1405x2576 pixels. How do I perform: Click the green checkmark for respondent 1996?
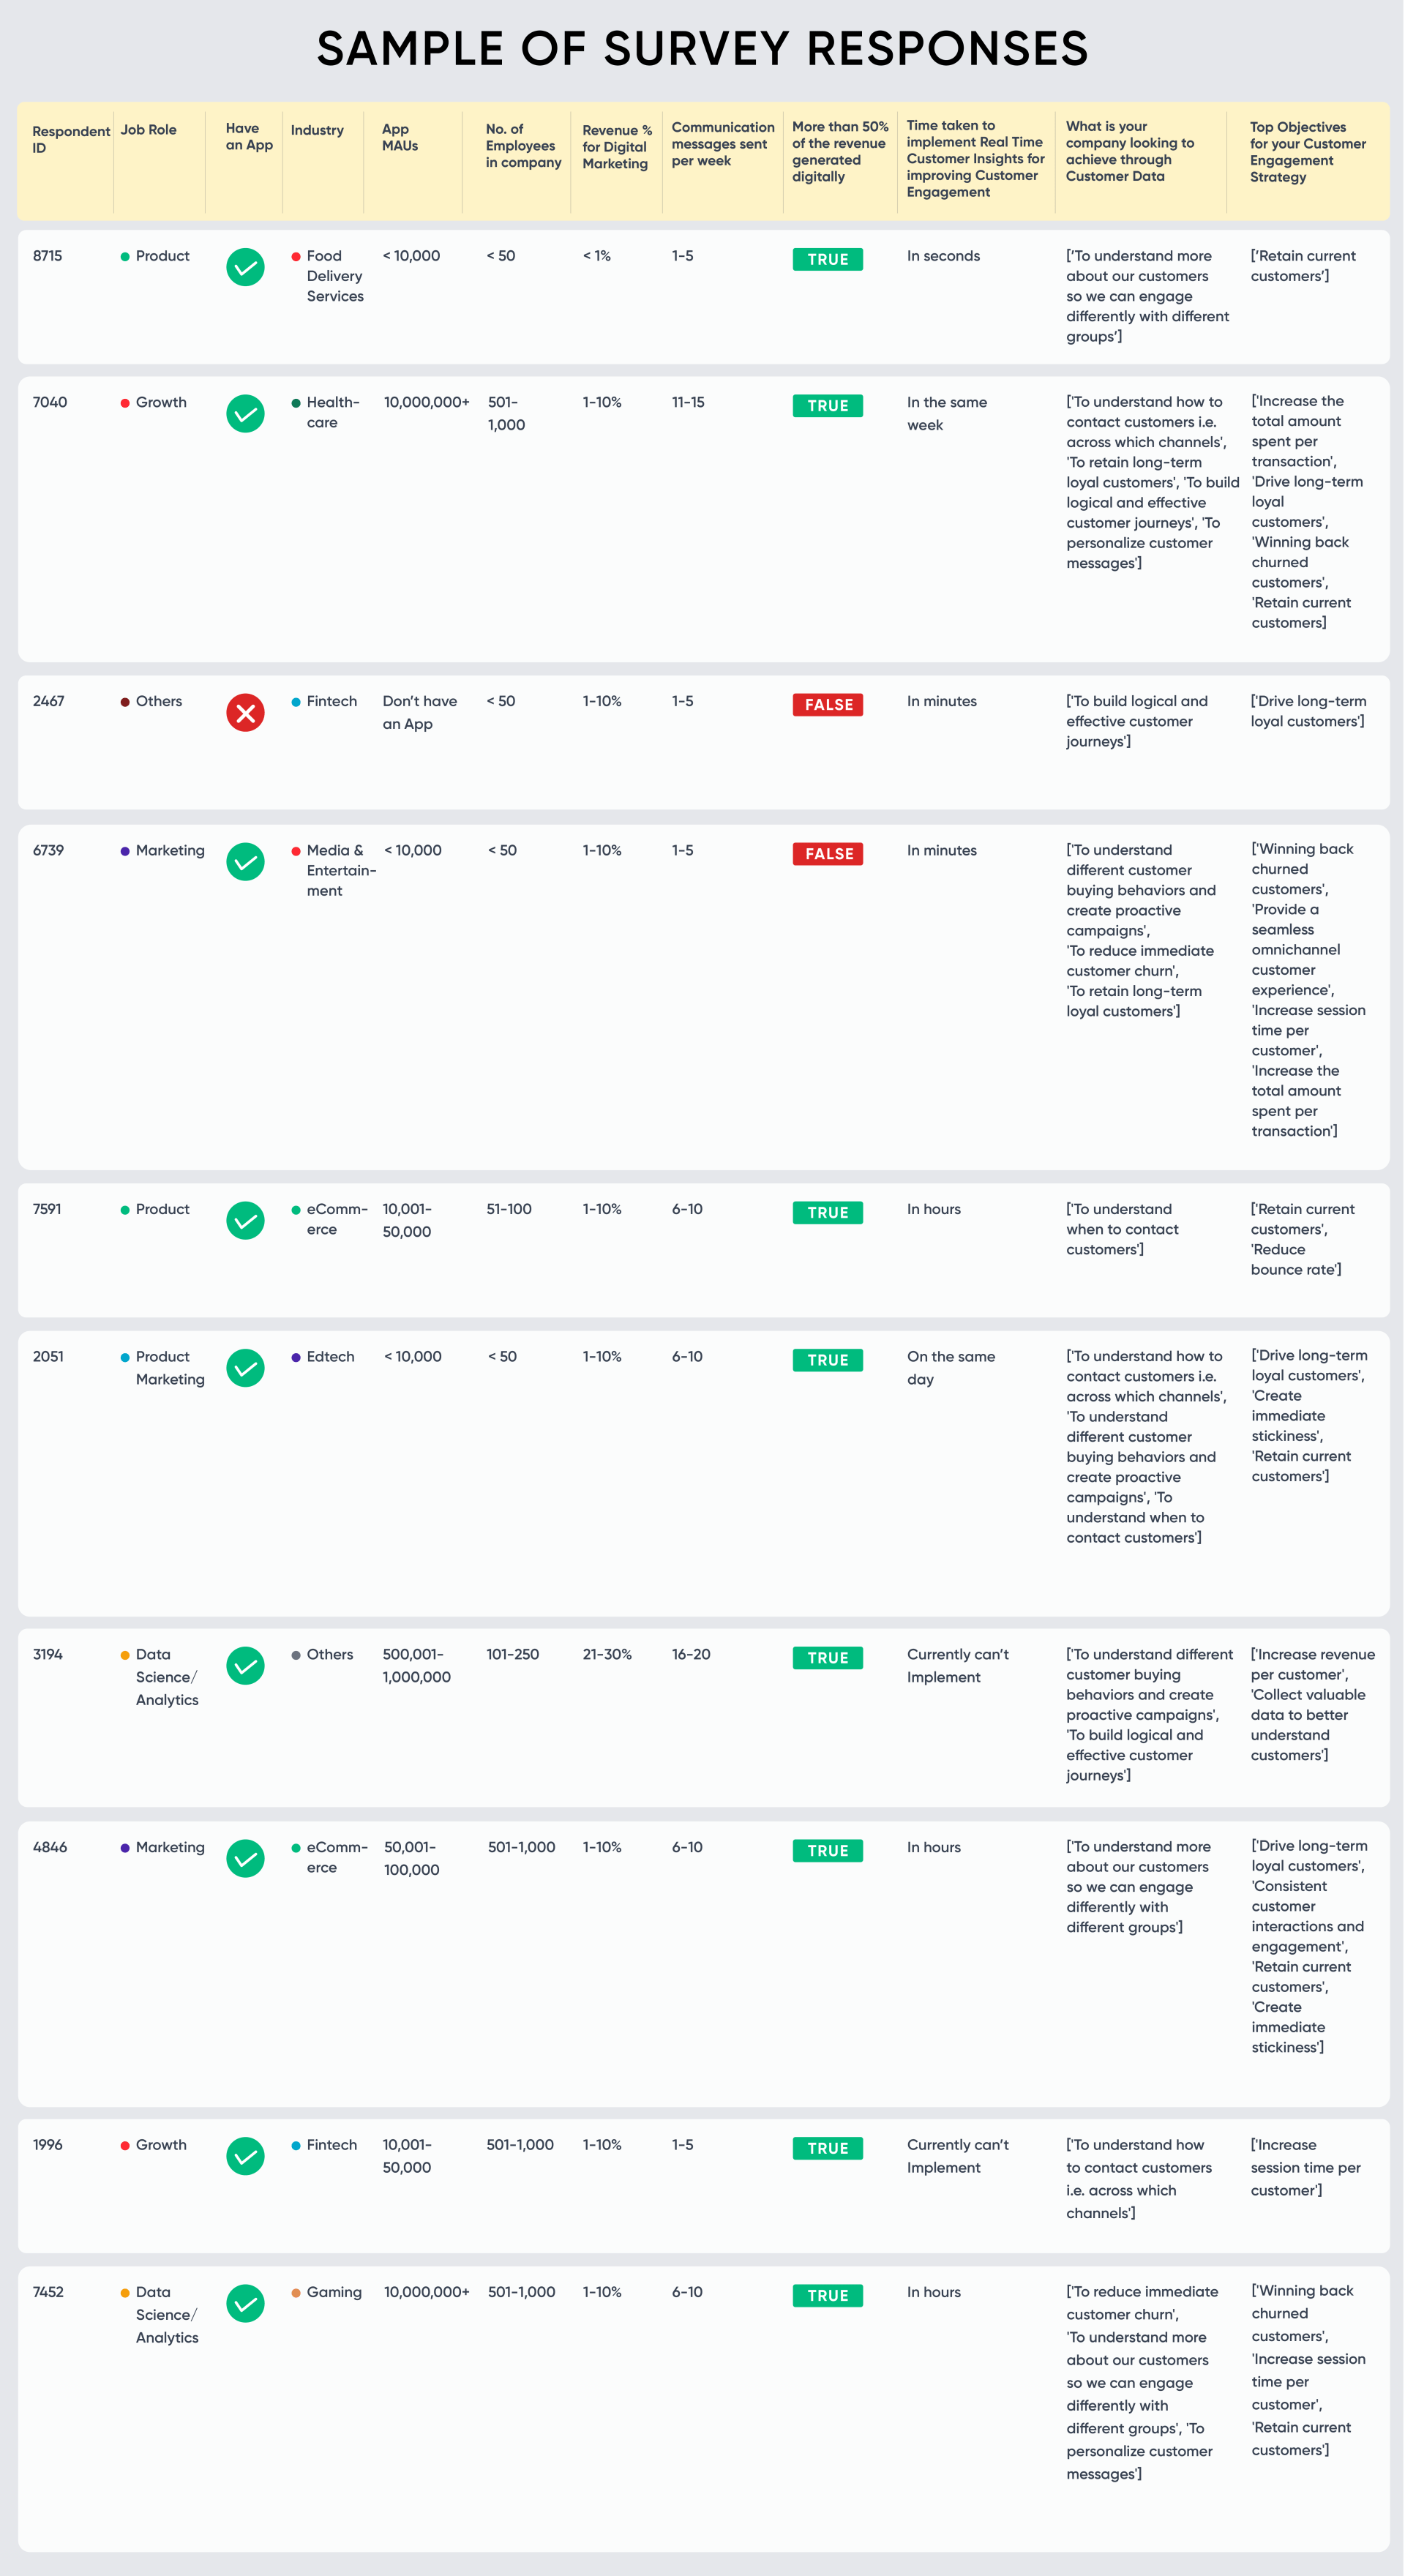pos(245,2156)
